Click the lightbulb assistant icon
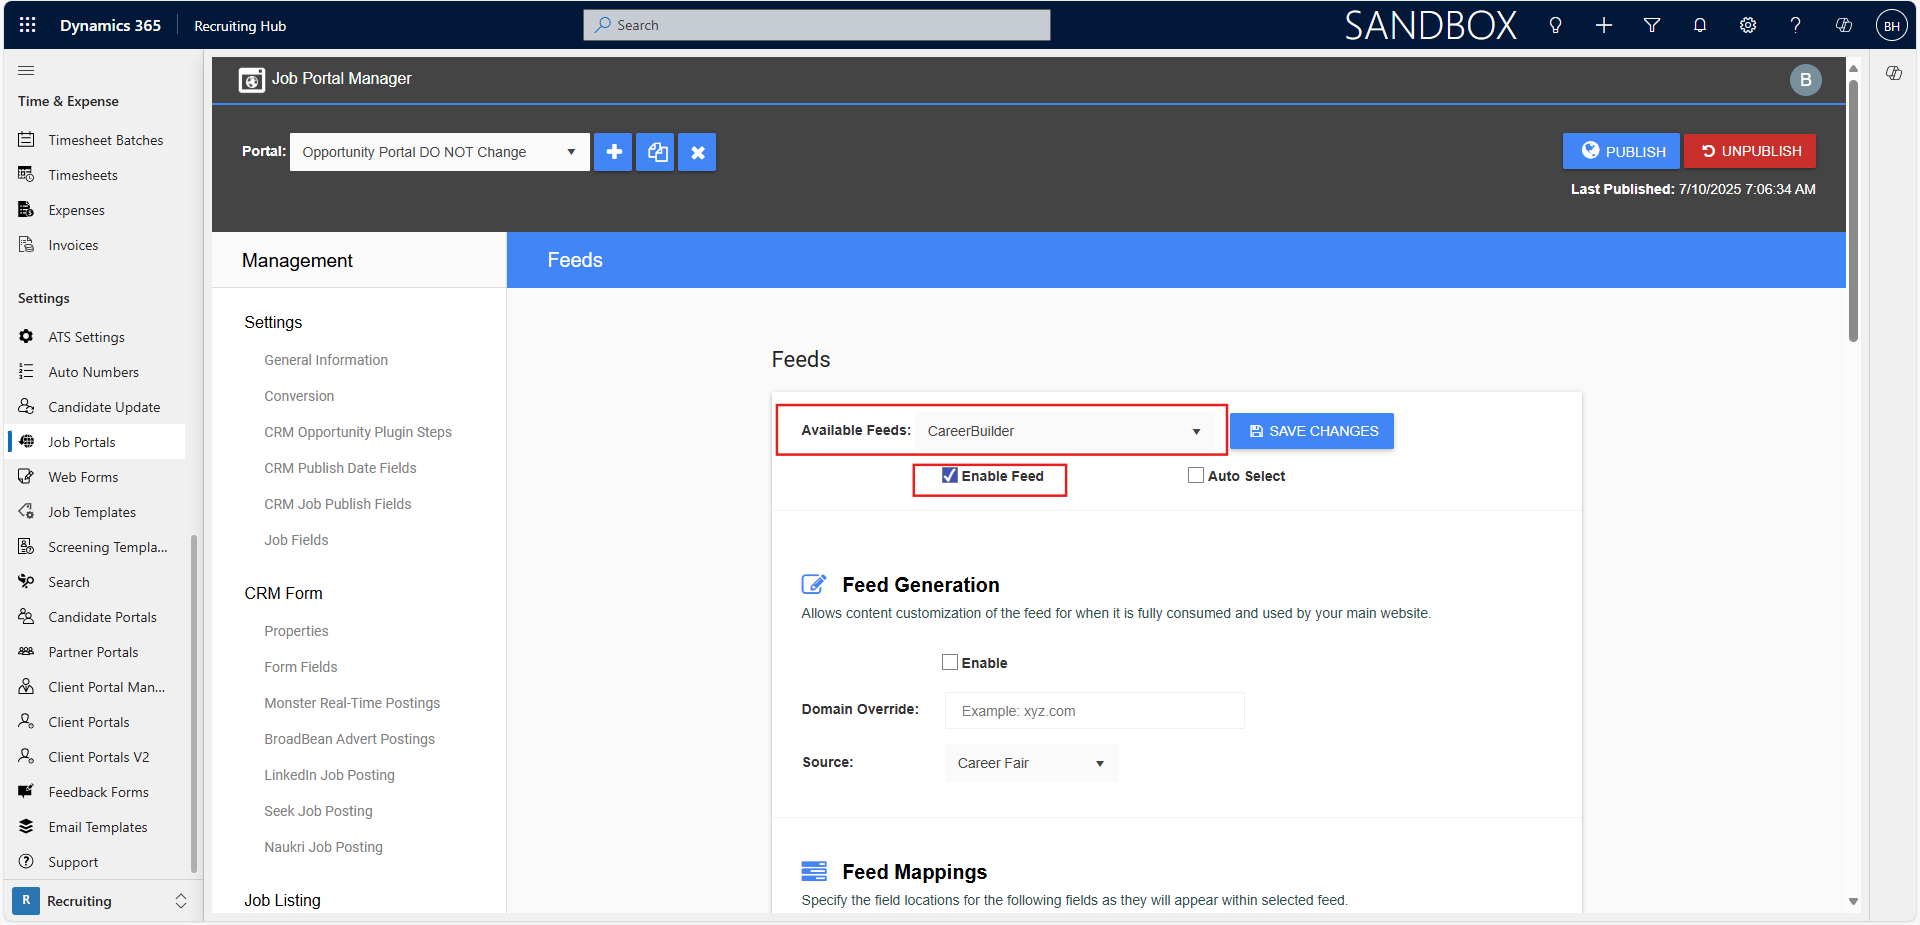Viewport: 1920px width, 925px height. pyautogui.click(x=1555, y=25)
